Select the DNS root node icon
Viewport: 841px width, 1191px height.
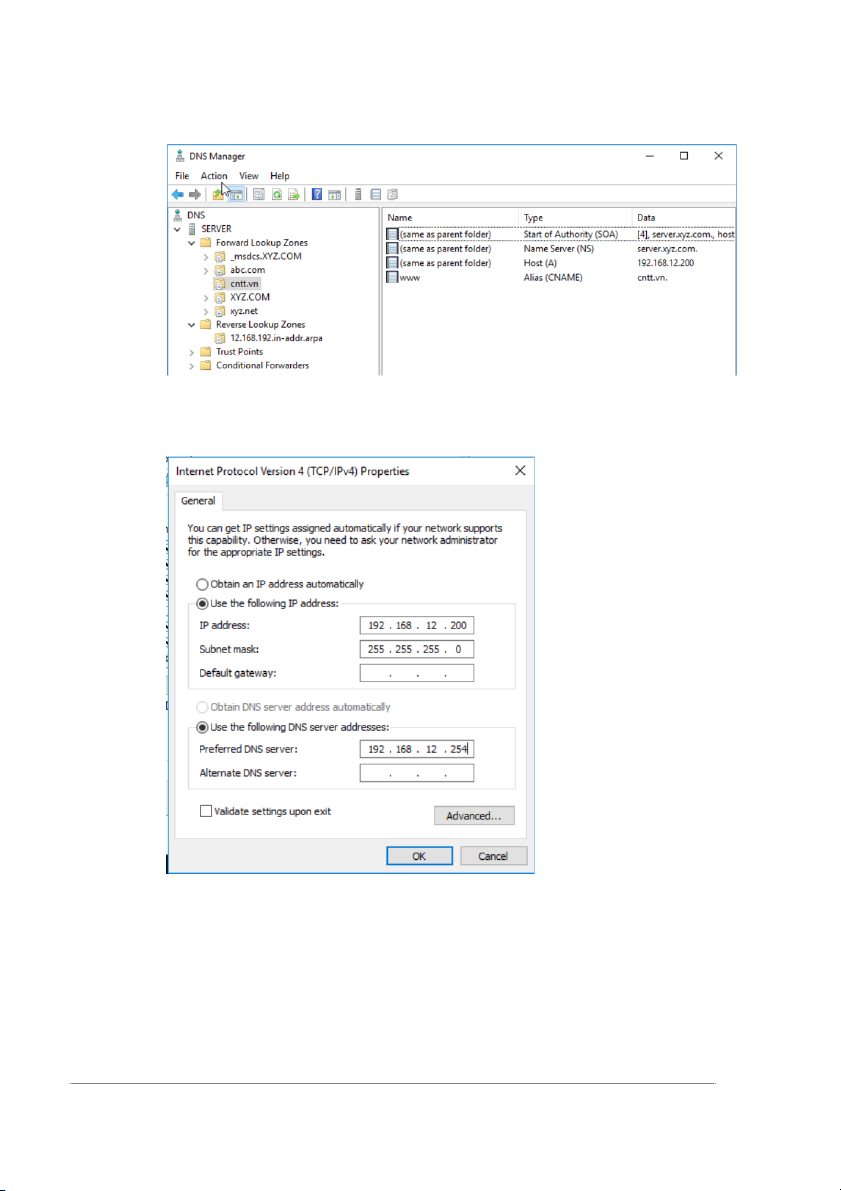[178, 215]
